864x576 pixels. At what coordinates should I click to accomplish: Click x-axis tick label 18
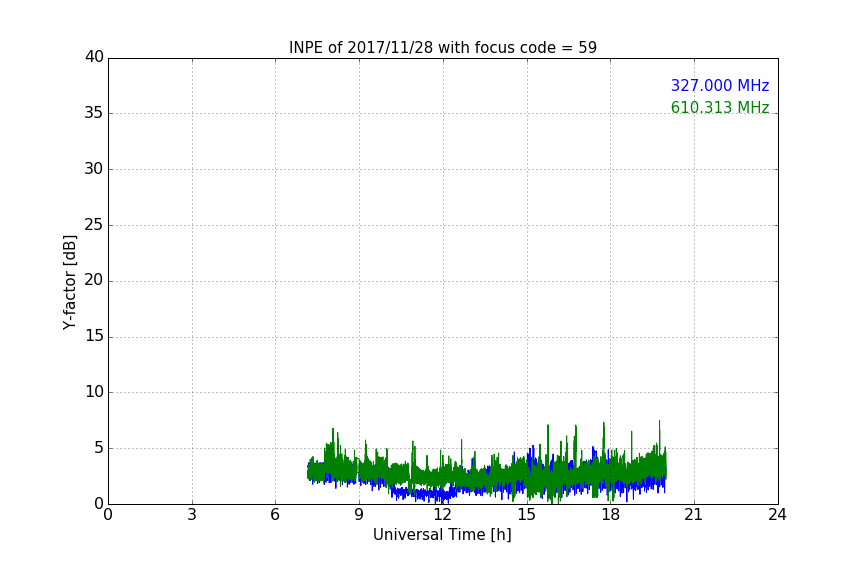(x=610, y=515)
